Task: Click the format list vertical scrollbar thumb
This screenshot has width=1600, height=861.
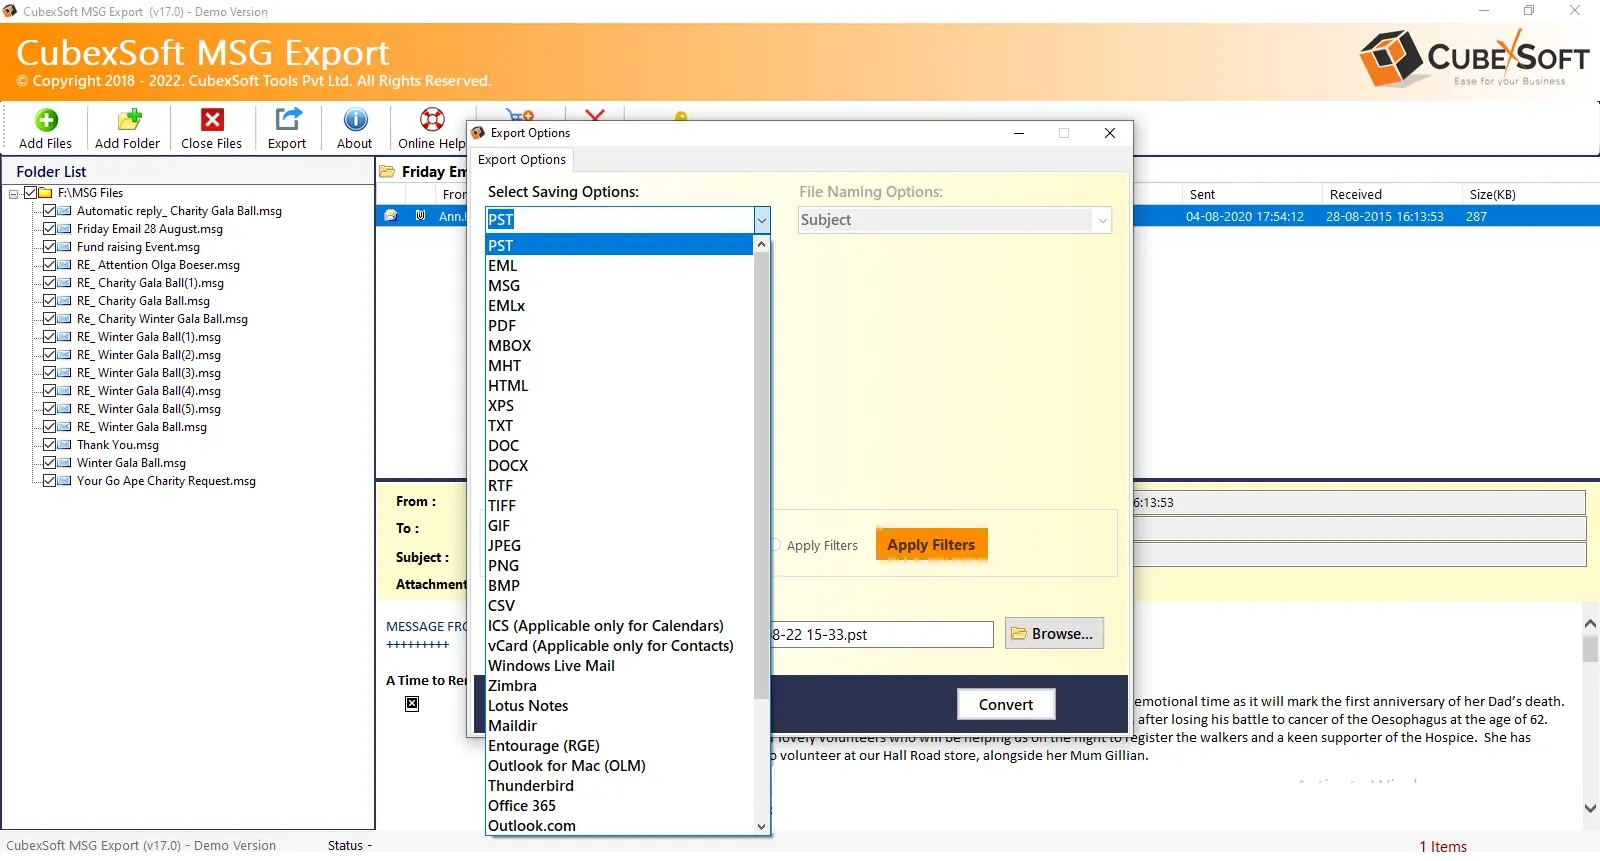Action: point(762,475)
